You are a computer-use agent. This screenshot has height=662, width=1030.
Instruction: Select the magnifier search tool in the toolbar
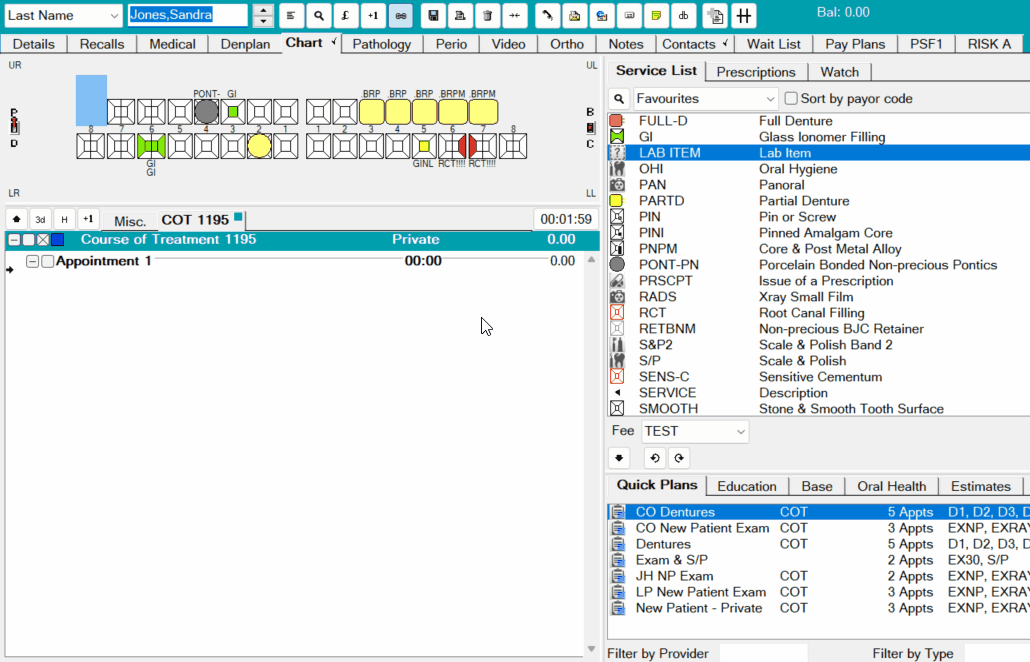pos(319,16)
